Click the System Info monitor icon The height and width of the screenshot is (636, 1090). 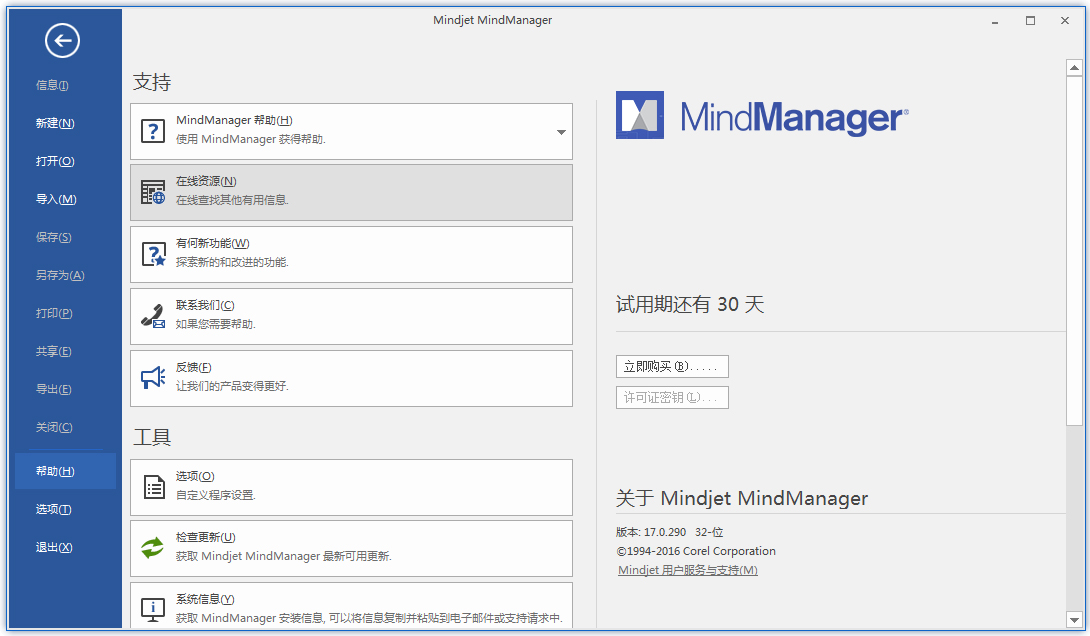(153, 610)
